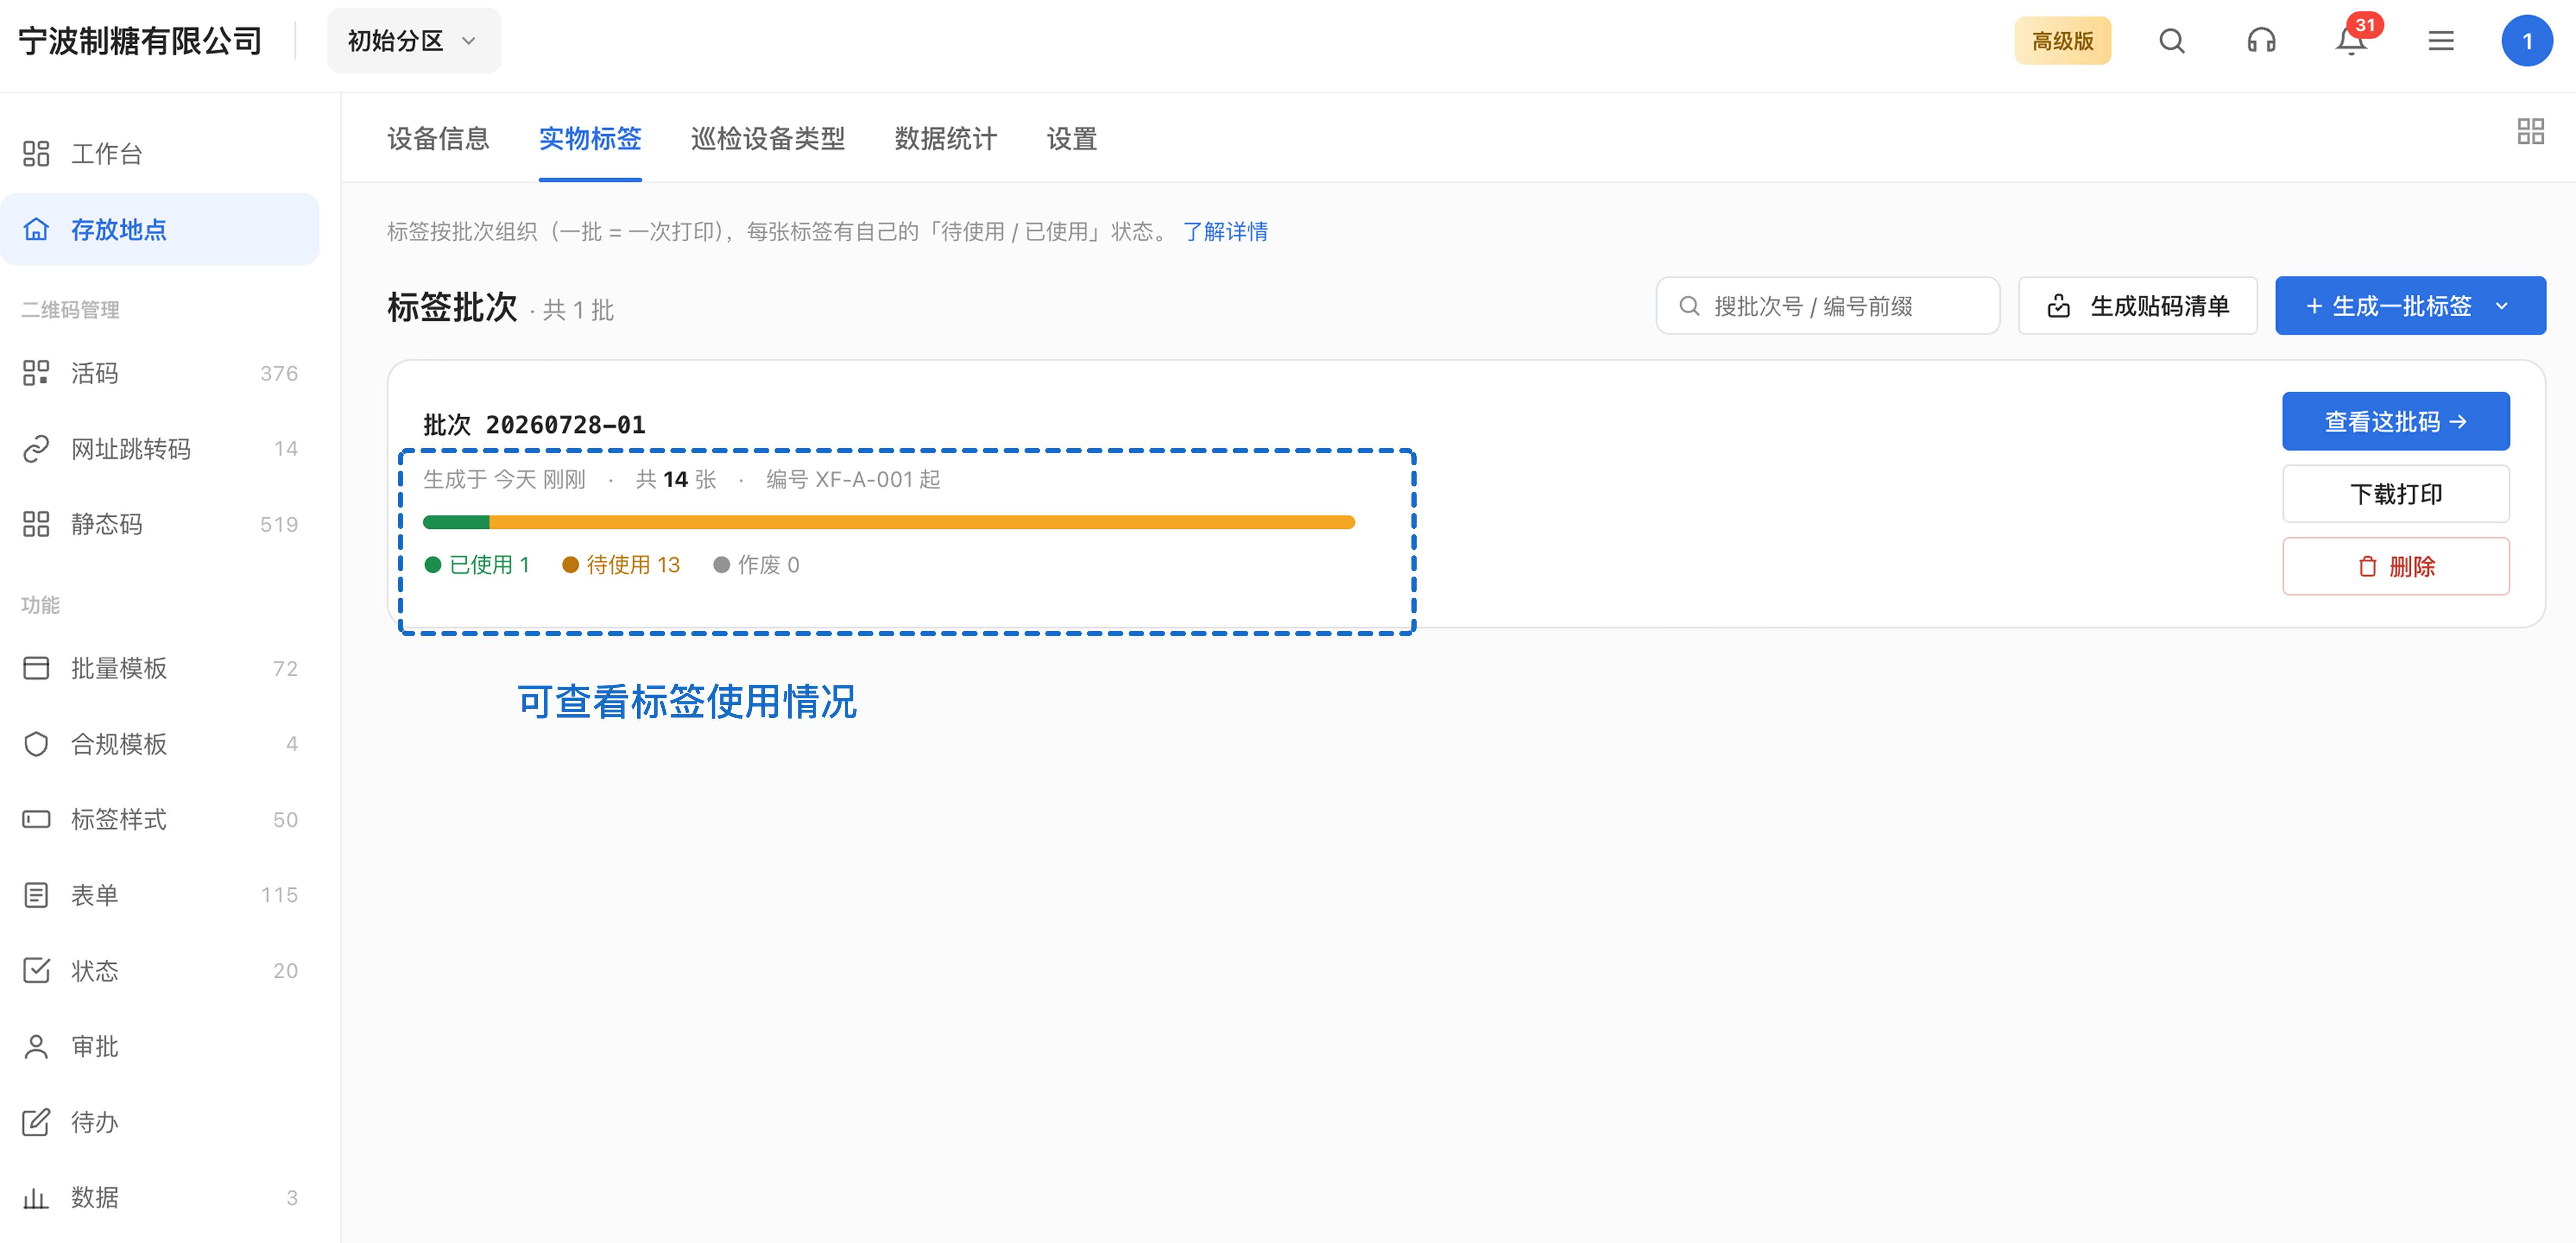
Task: Click the label usage progress bar
Action: point(889,522)
